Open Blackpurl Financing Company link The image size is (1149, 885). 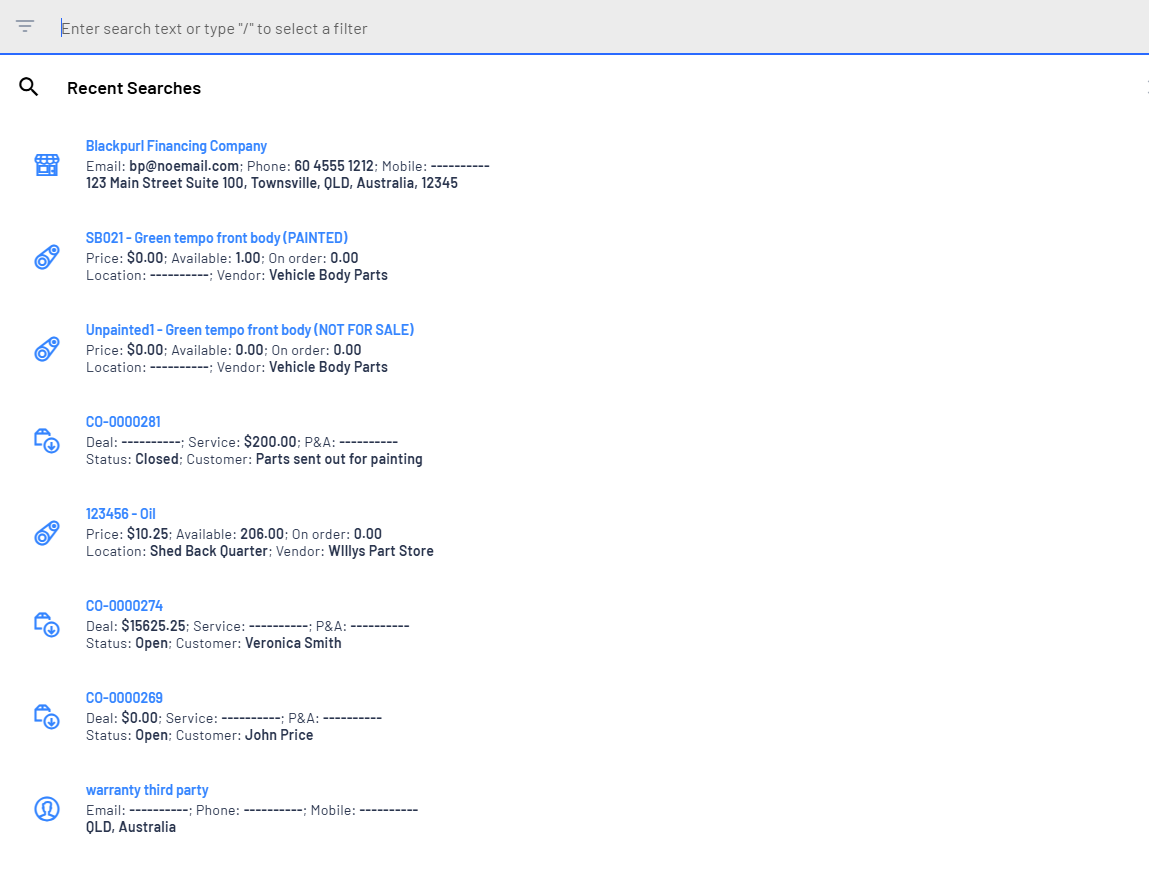pos(176,146)
